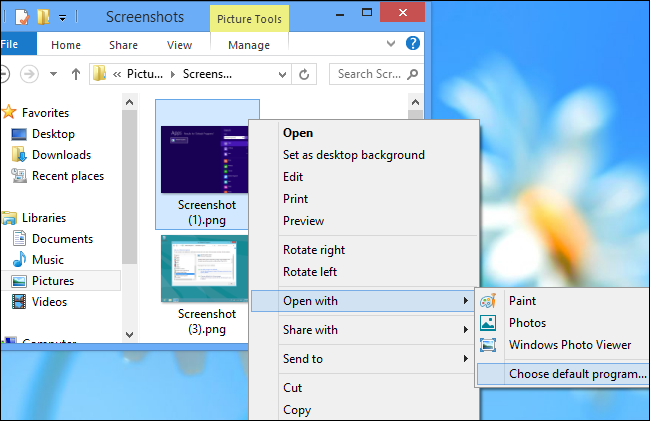Click the Pictu... breadcrumb in address bar
Screen dimensions: 650x421
(144, 74)
